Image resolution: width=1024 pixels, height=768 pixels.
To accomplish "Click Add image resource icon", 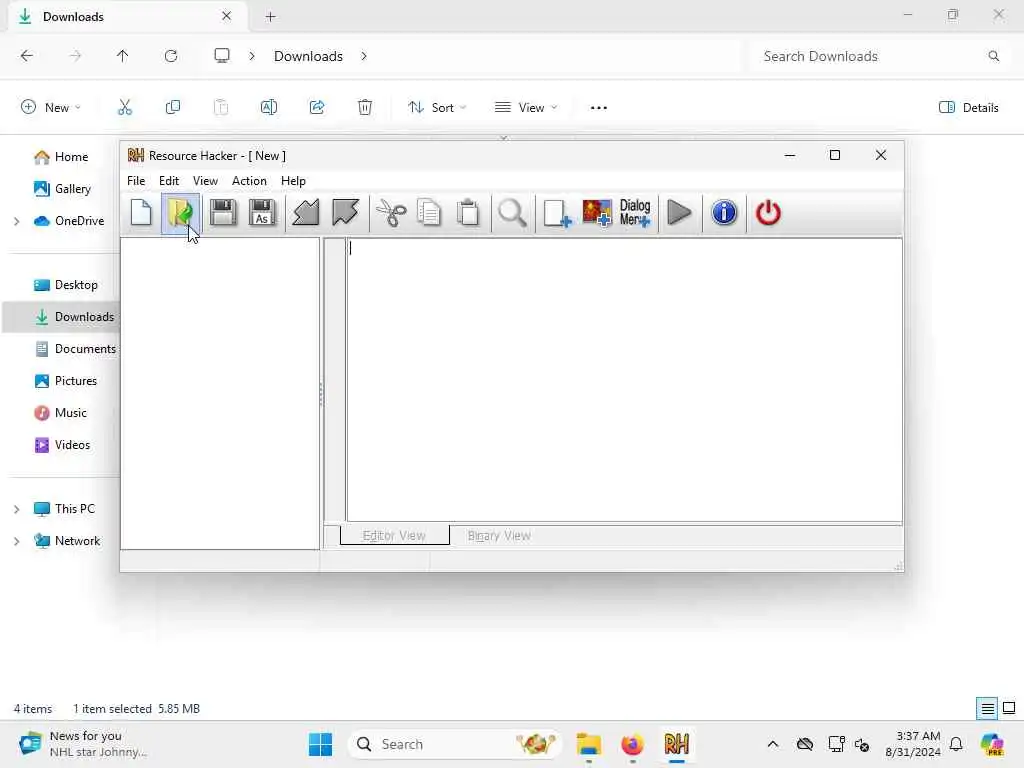I will [x=597, y=213].
